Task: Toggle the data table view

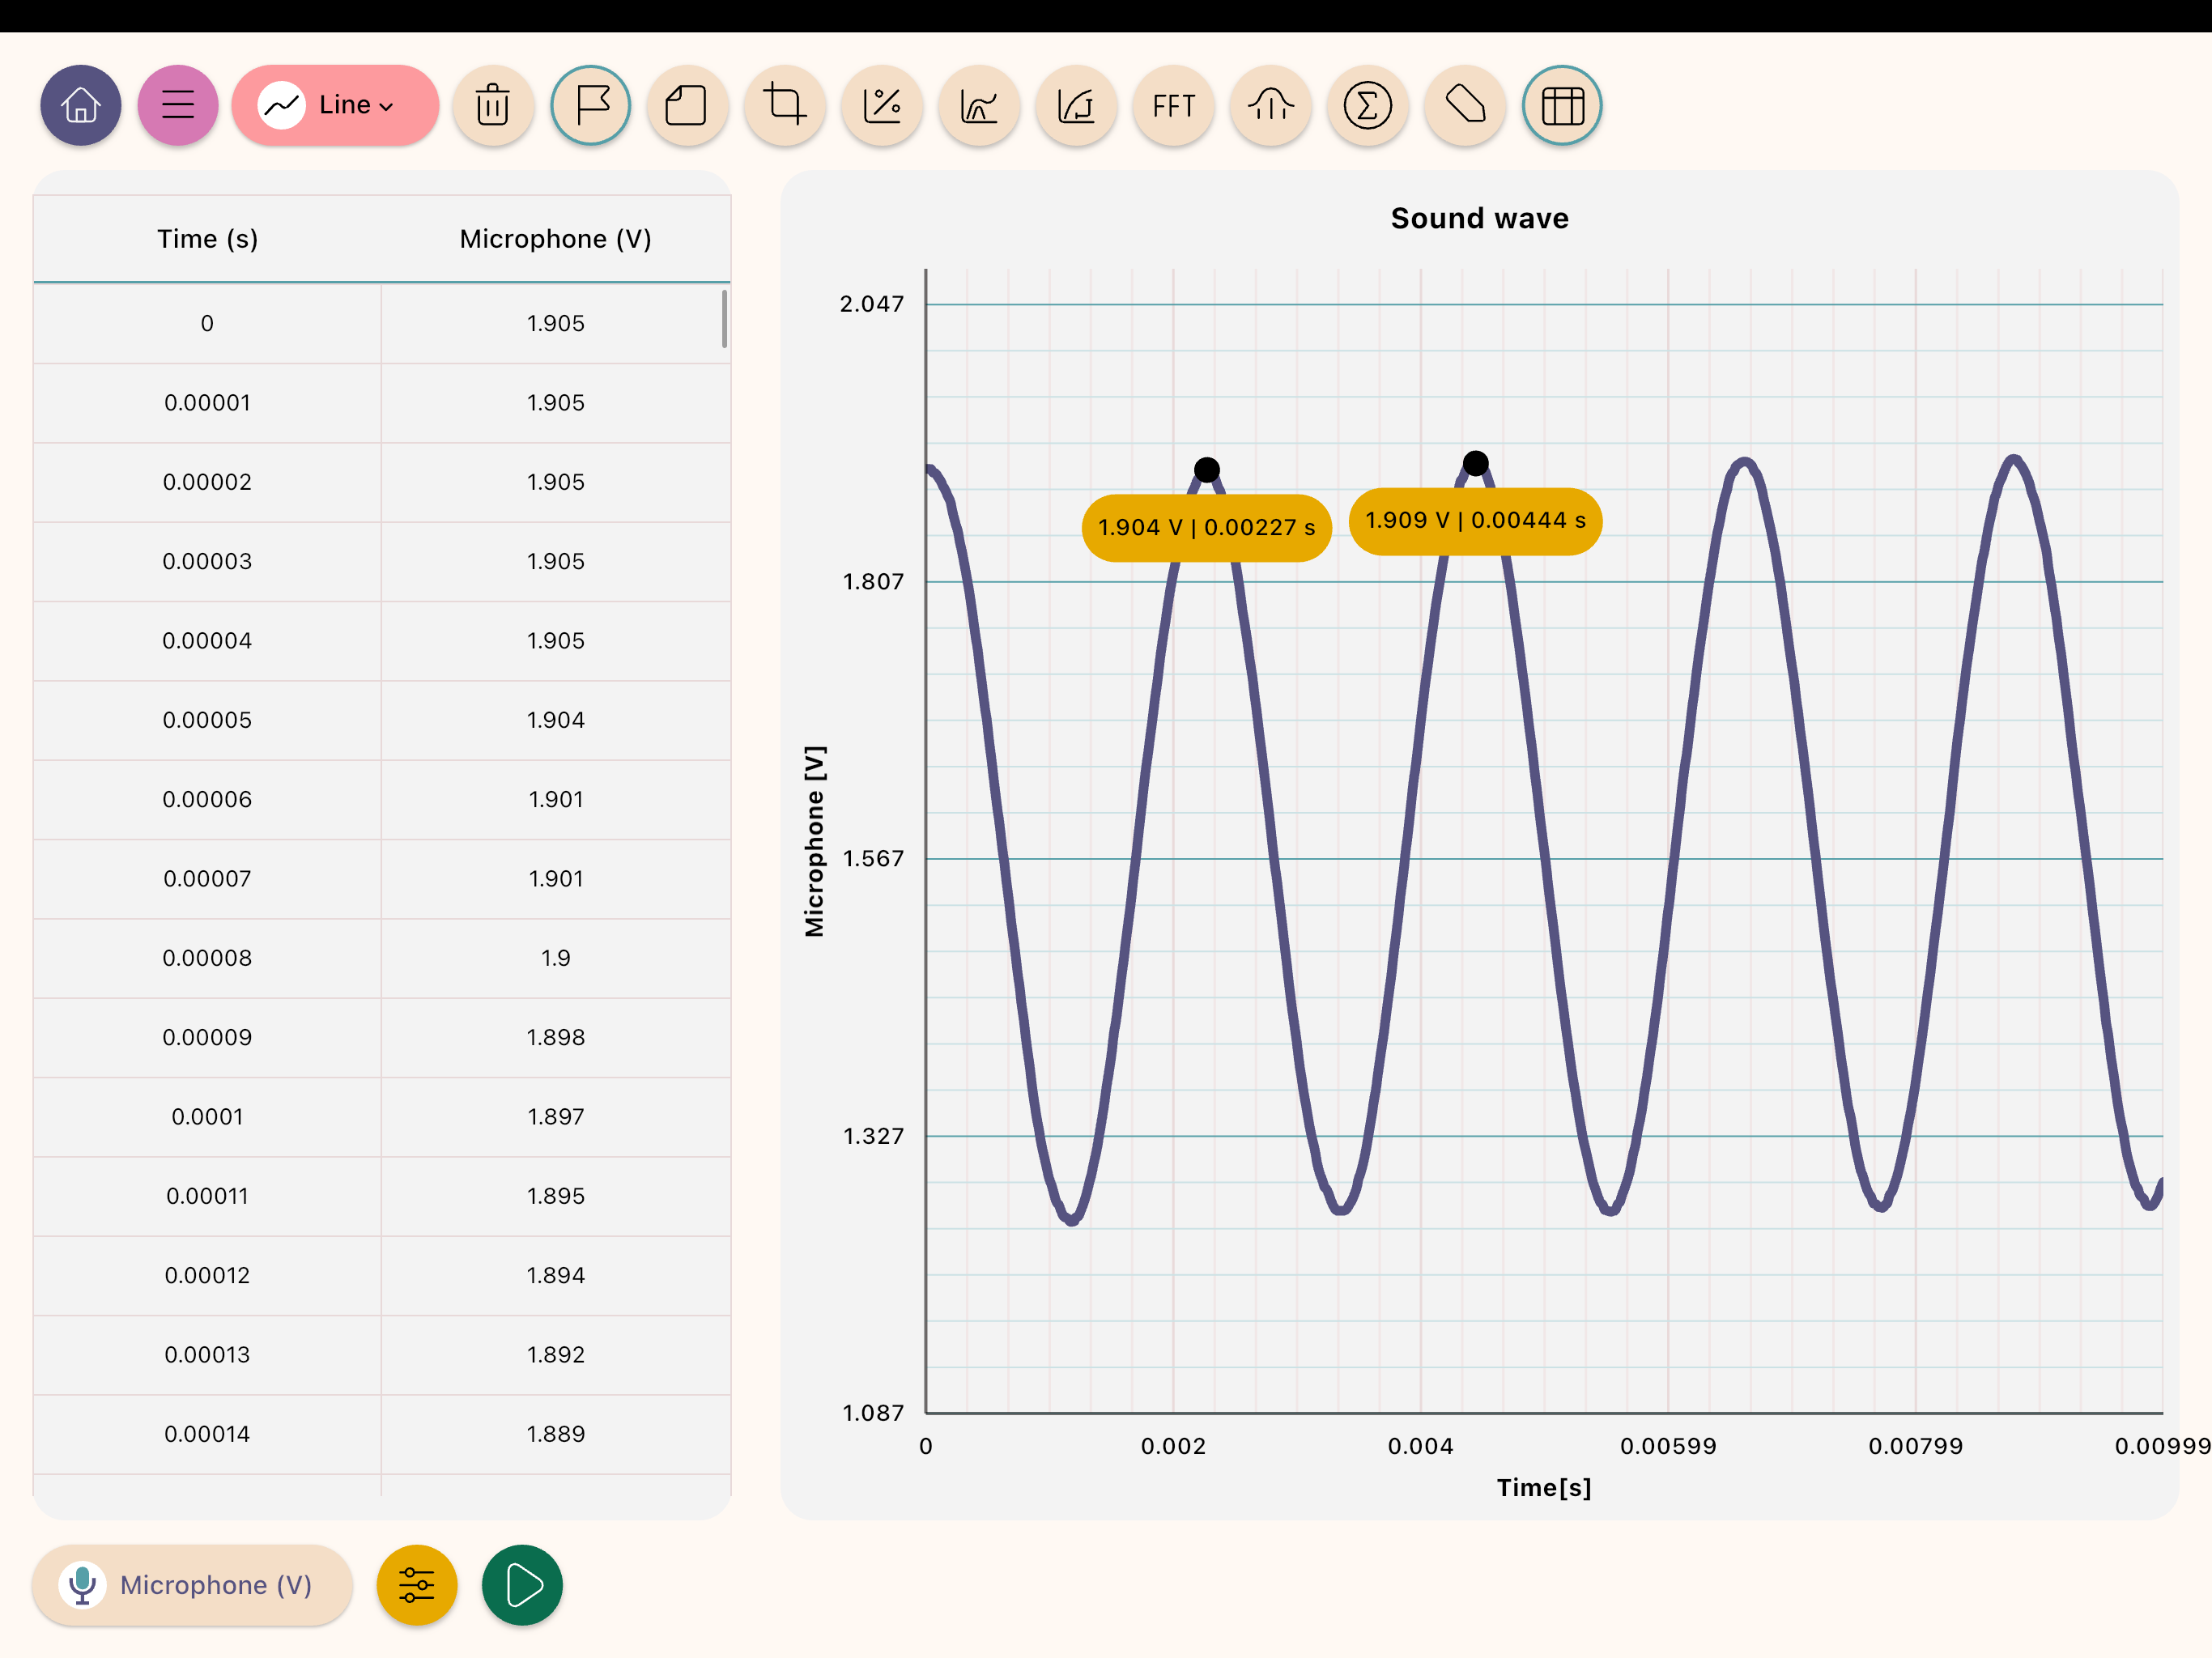Action: [x=1562, y=105]
